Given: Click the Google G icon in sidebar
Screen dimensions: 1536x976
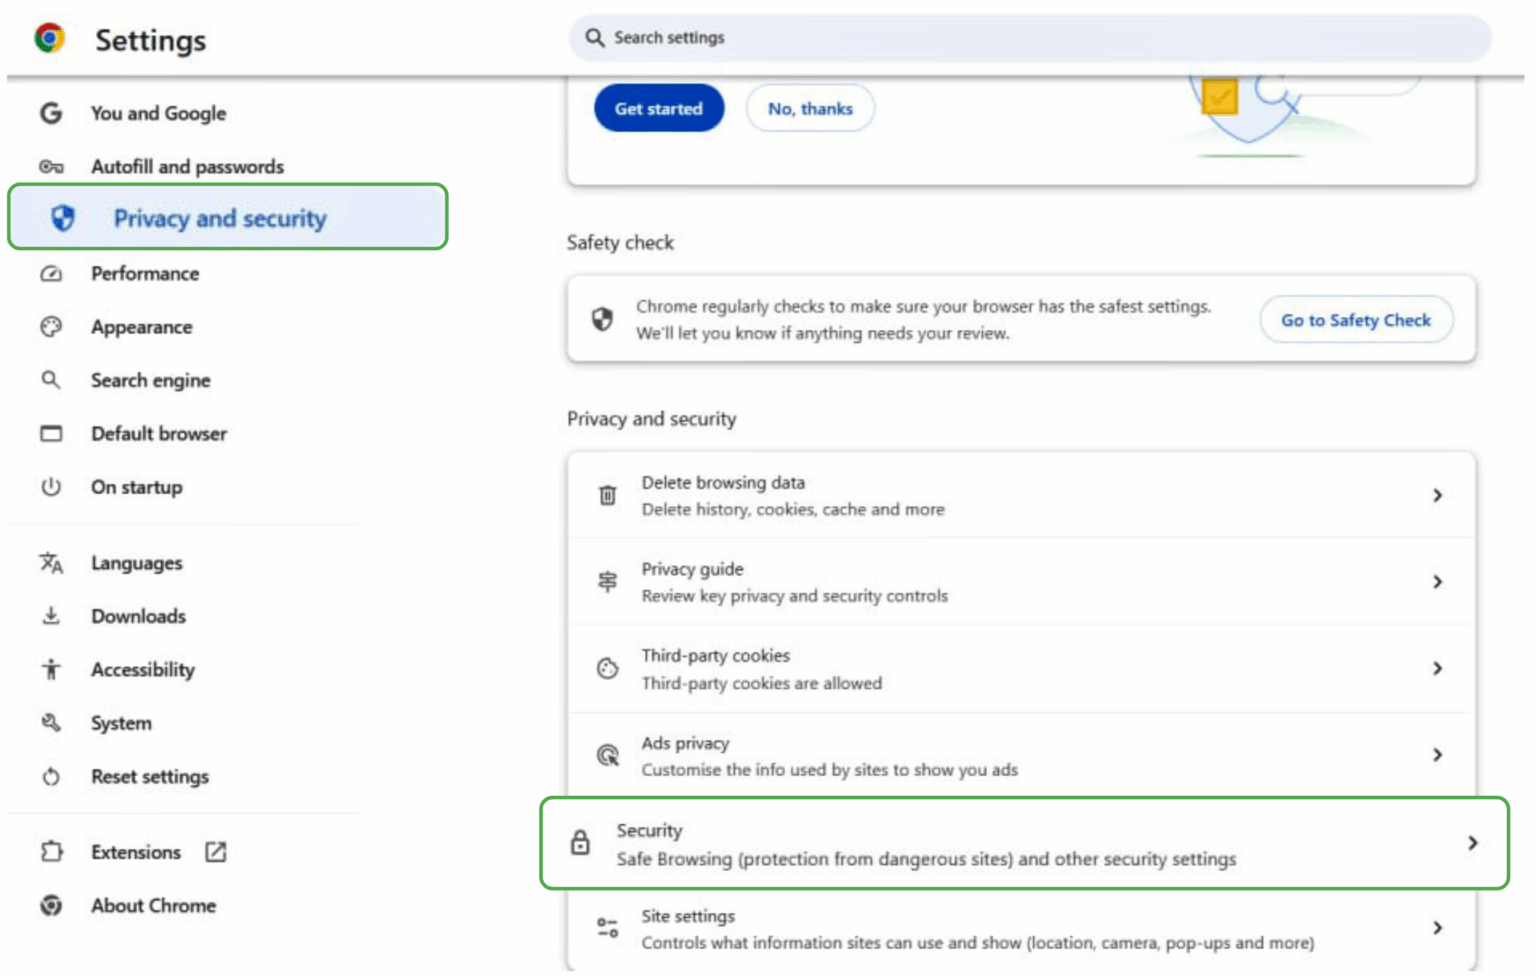Looking at the screenshot, I should point(51,113).
